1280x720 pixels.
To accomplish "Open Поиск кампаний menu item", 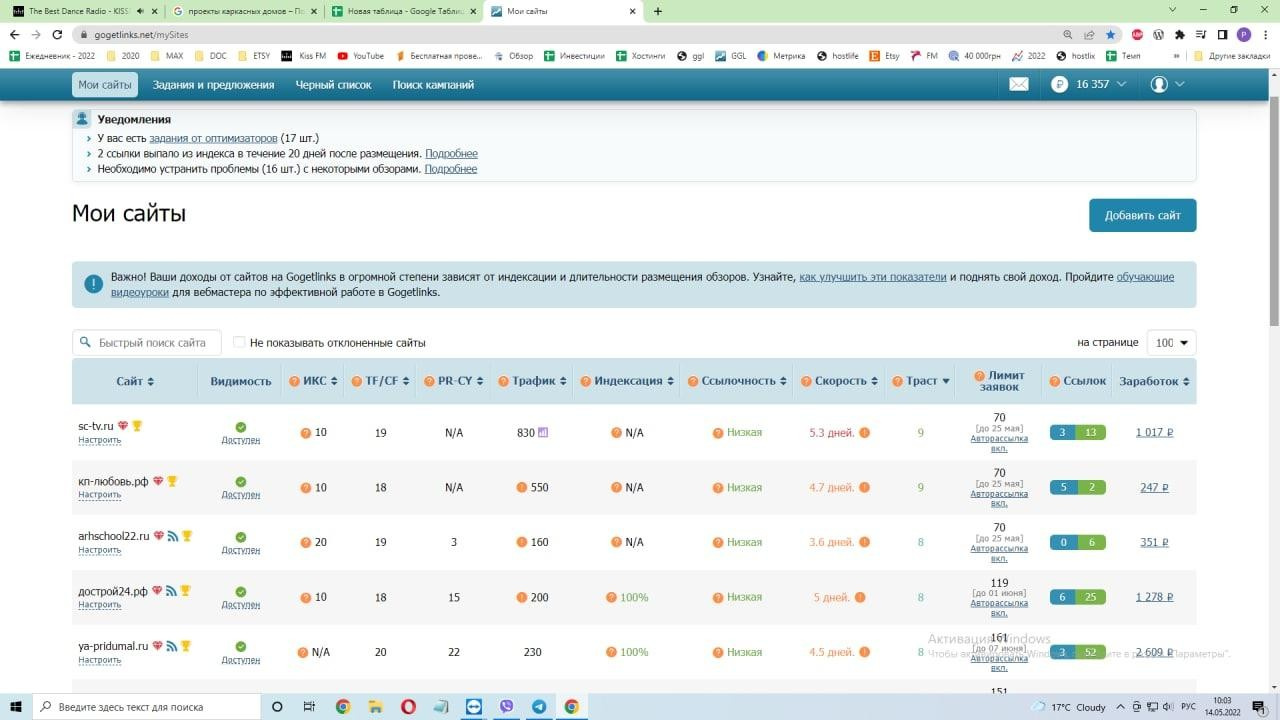I will pyautogui.click(x=433, y=85).
